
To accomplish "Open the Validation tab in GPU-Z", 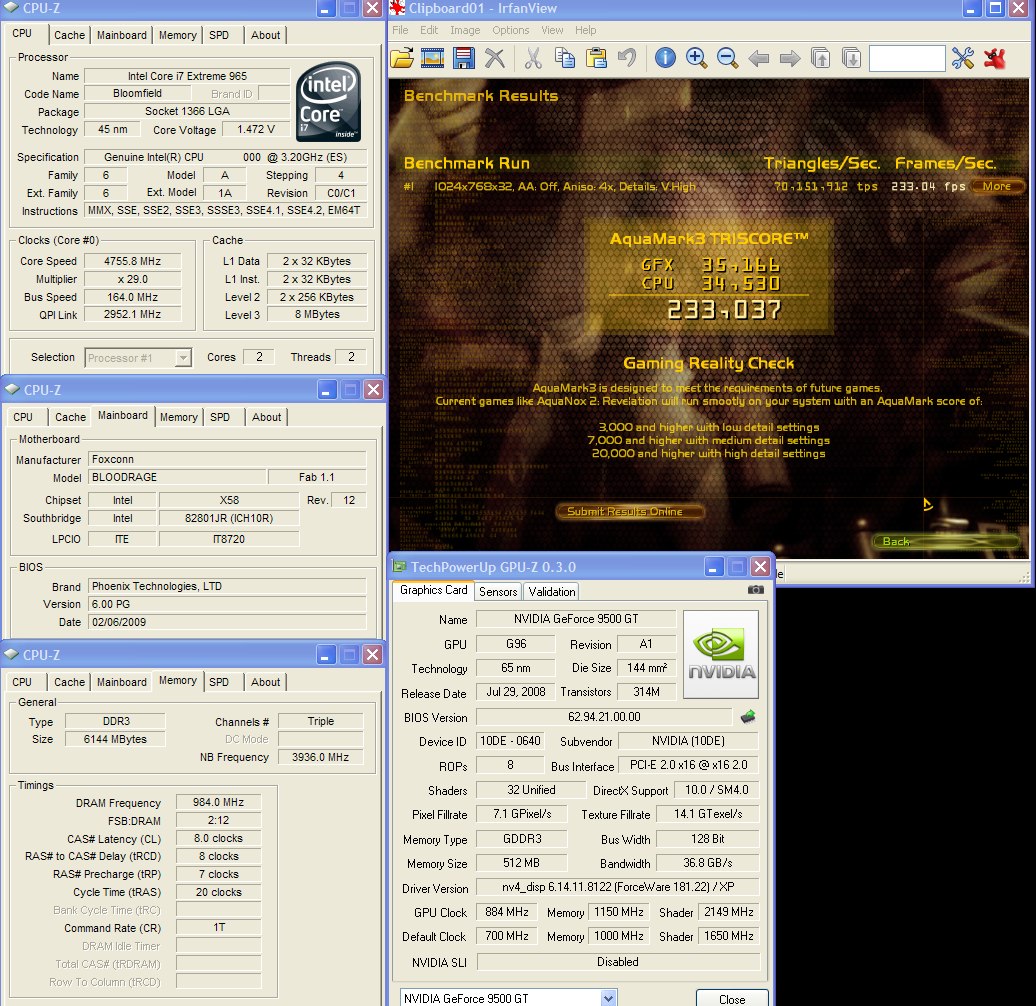I will 552,592.
